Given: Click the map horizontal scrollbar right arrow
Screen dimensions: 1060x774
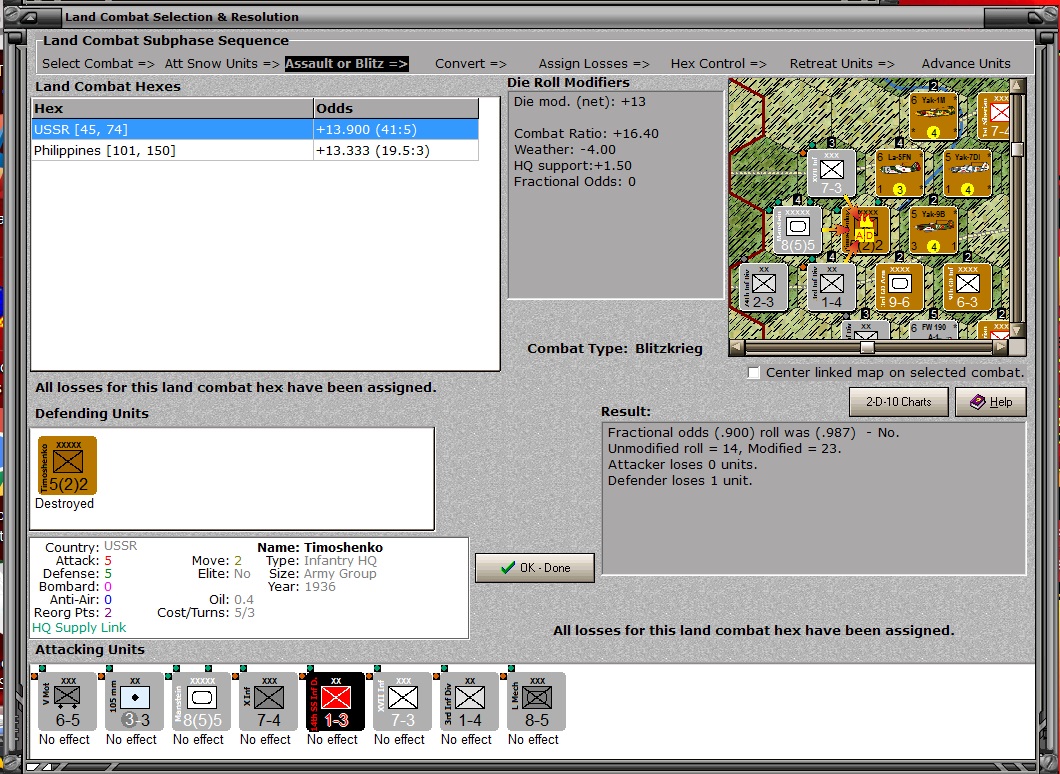Looking at the screenshot, I should click(1001, 347).
